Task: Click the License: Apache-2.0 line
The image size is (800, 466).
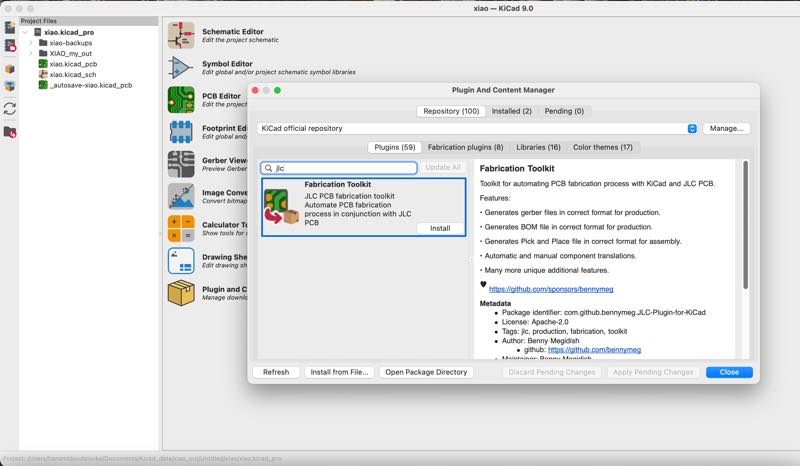Action: 535,322
